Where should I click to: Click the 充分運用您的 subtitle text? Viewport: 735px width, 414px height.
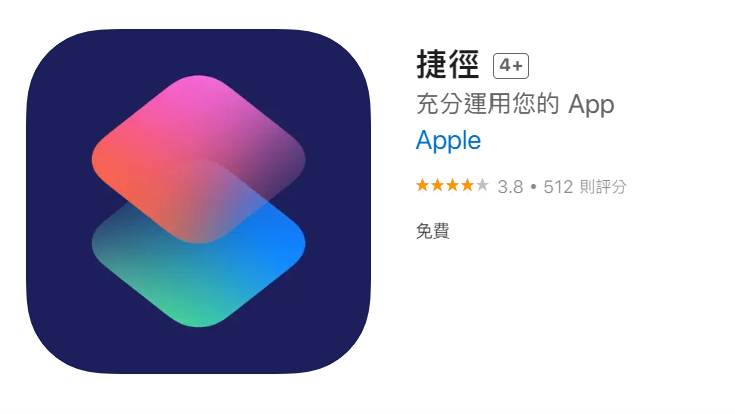coord(488,104)
